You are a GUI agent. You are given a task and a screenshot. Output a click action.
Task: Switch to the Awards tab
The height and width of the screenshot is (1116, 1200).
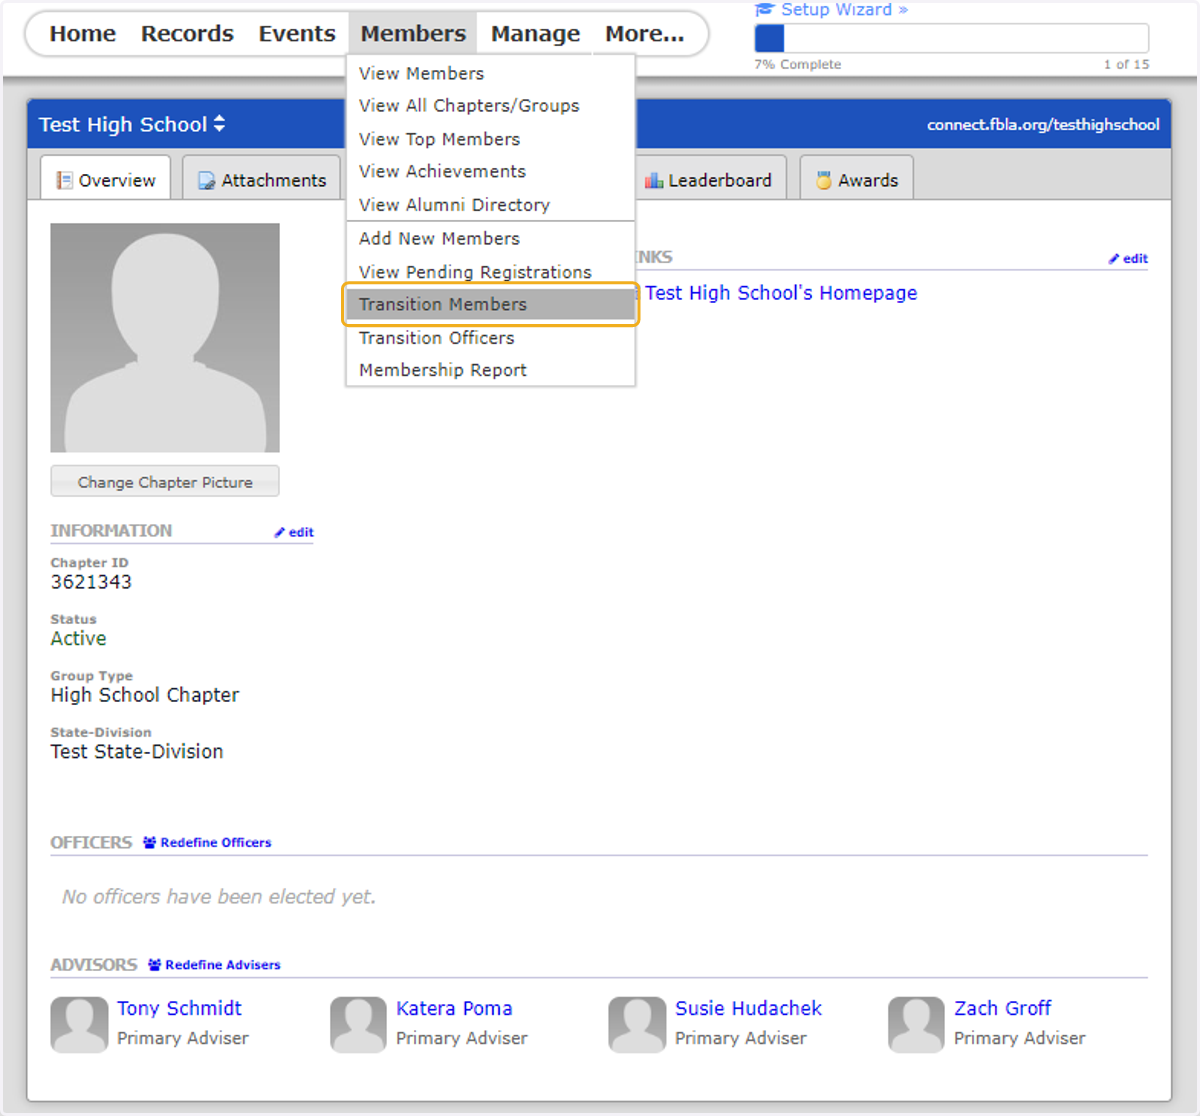856,179
